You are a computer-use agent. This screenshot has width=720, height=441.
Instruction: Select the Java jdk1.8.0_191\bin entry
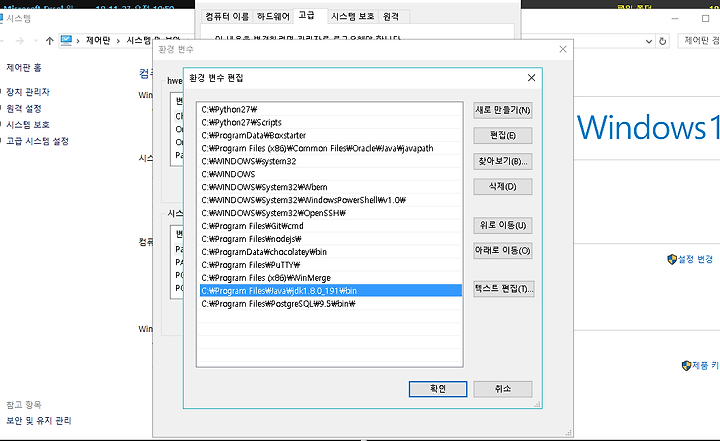331,290
